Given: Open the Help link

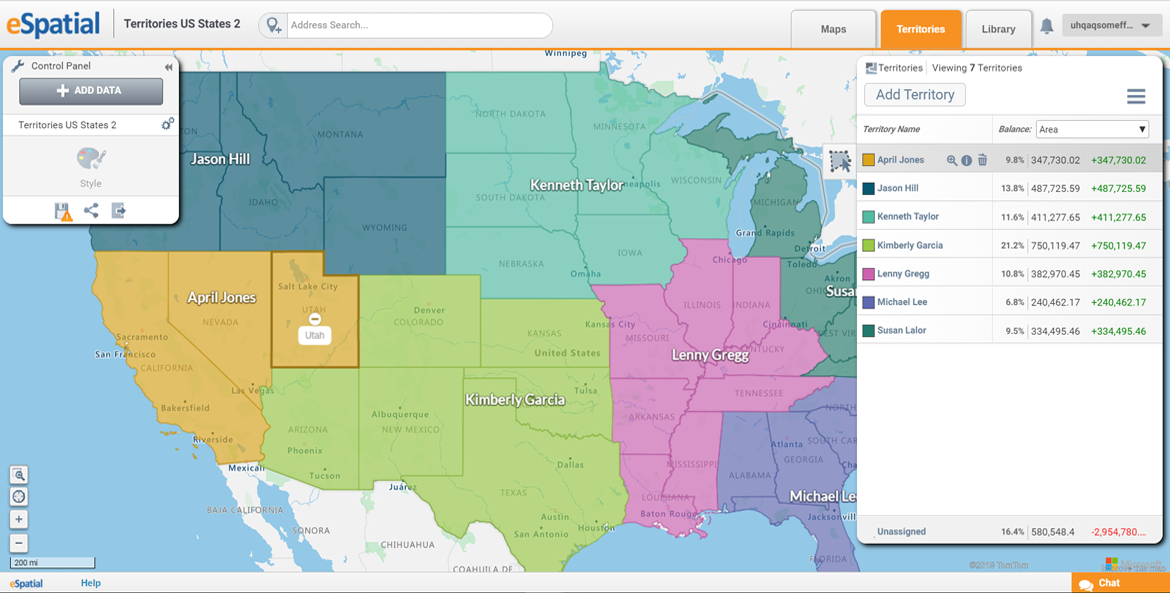Looking at the screenshot, I should click(x=90, y=583).
